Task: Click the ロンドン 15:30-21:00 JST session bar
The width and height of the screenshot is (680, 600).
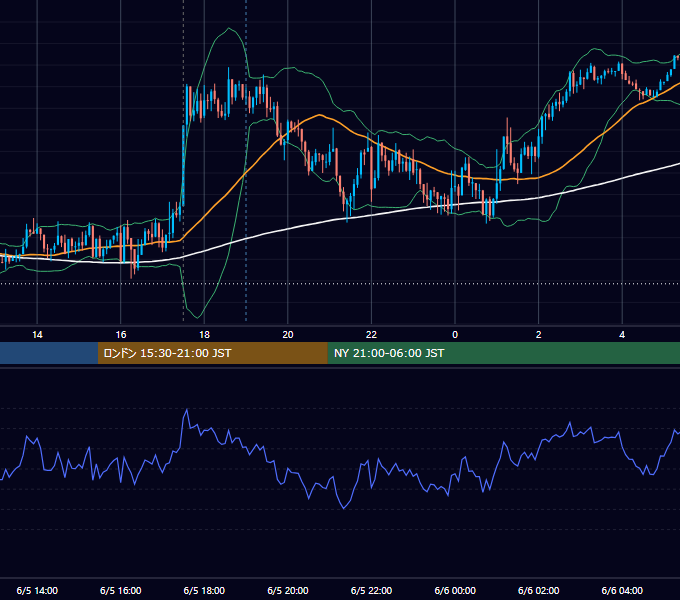Action: pyautogui.click(x=212, y=353)
